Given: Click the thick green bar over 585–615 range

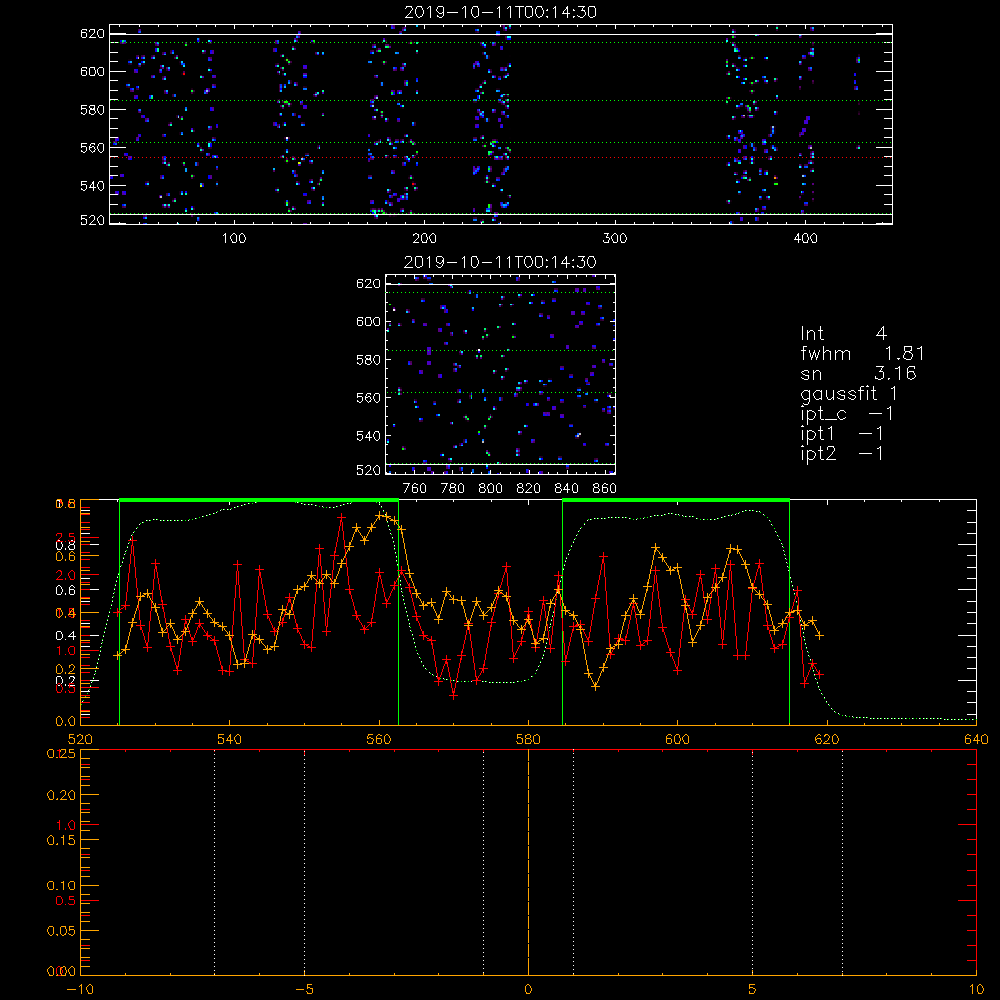Looking at the screenshot, I should 676,501.
